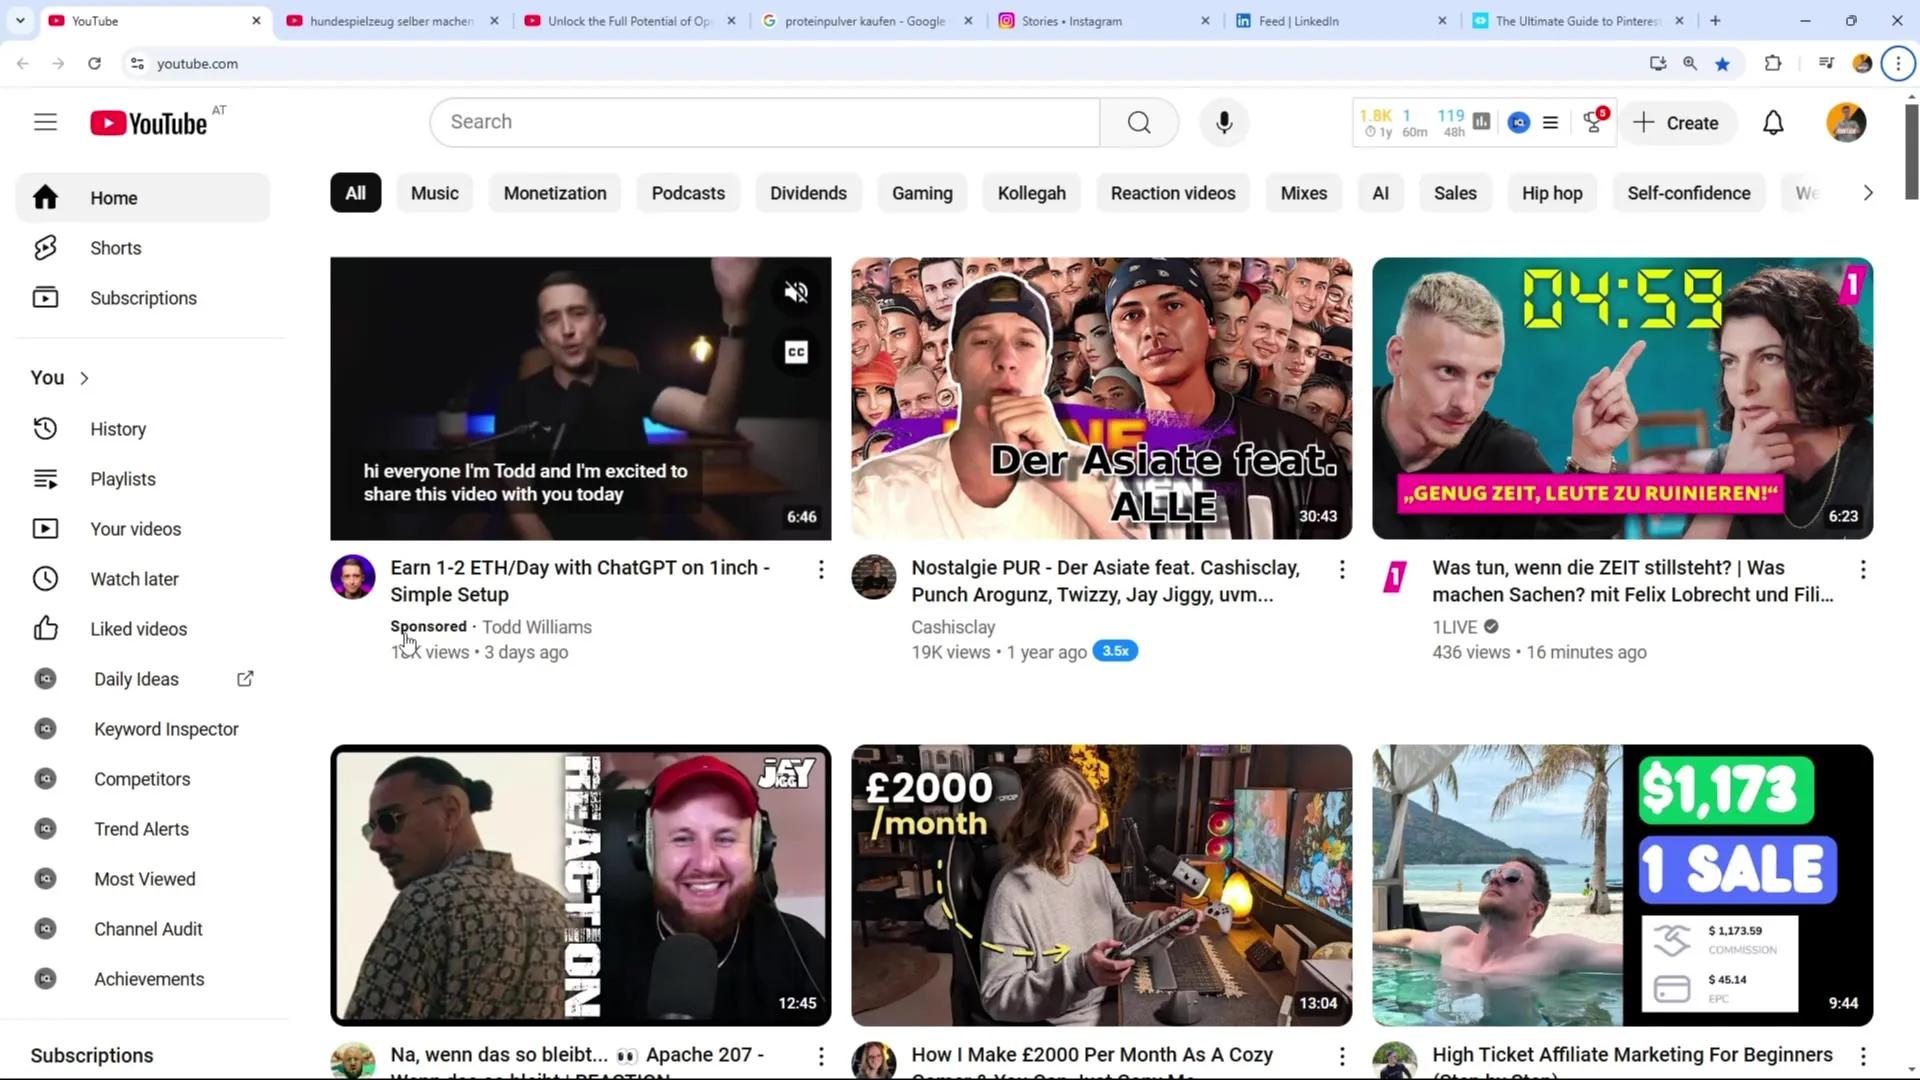This screenshot has width=1920, height=1080.
Task: Open Your videos in sidebar
Action: pos(143,529)
